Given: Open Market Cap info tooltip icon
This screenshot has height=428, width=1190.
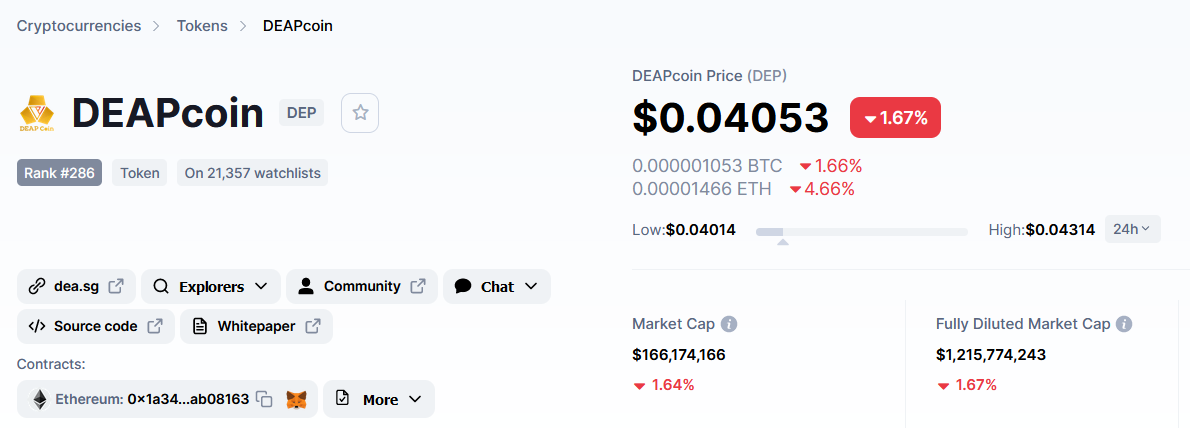Looking at the screenshot, I should coord(729,324).
